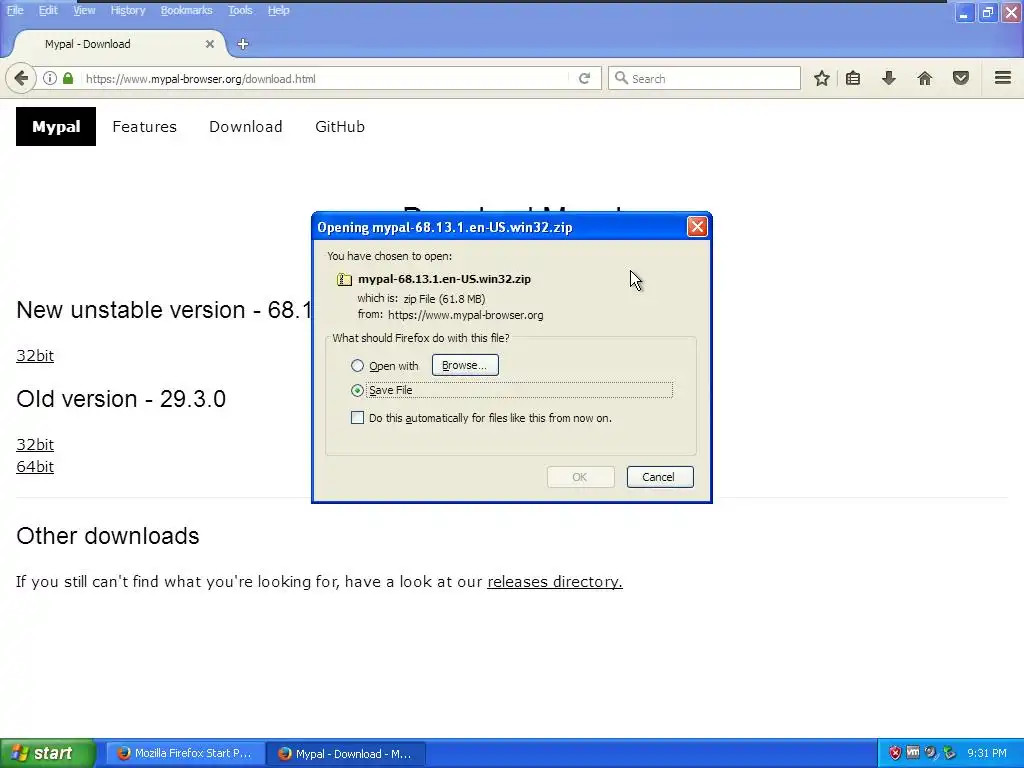
Task: Open the Help menu
Action: click(278, 10)
